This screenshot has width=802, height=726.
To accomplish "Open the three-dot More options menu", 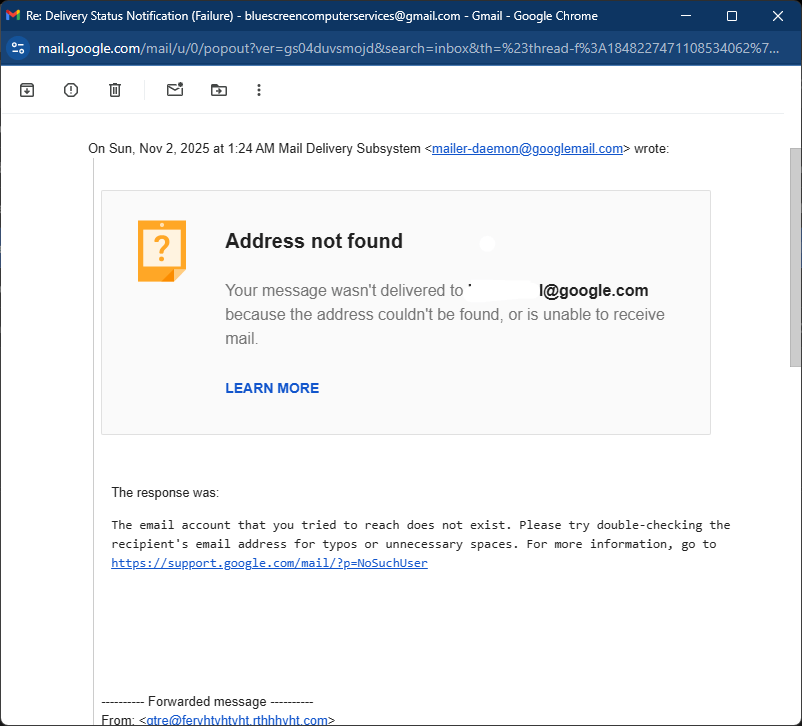I will pos(259,90).
